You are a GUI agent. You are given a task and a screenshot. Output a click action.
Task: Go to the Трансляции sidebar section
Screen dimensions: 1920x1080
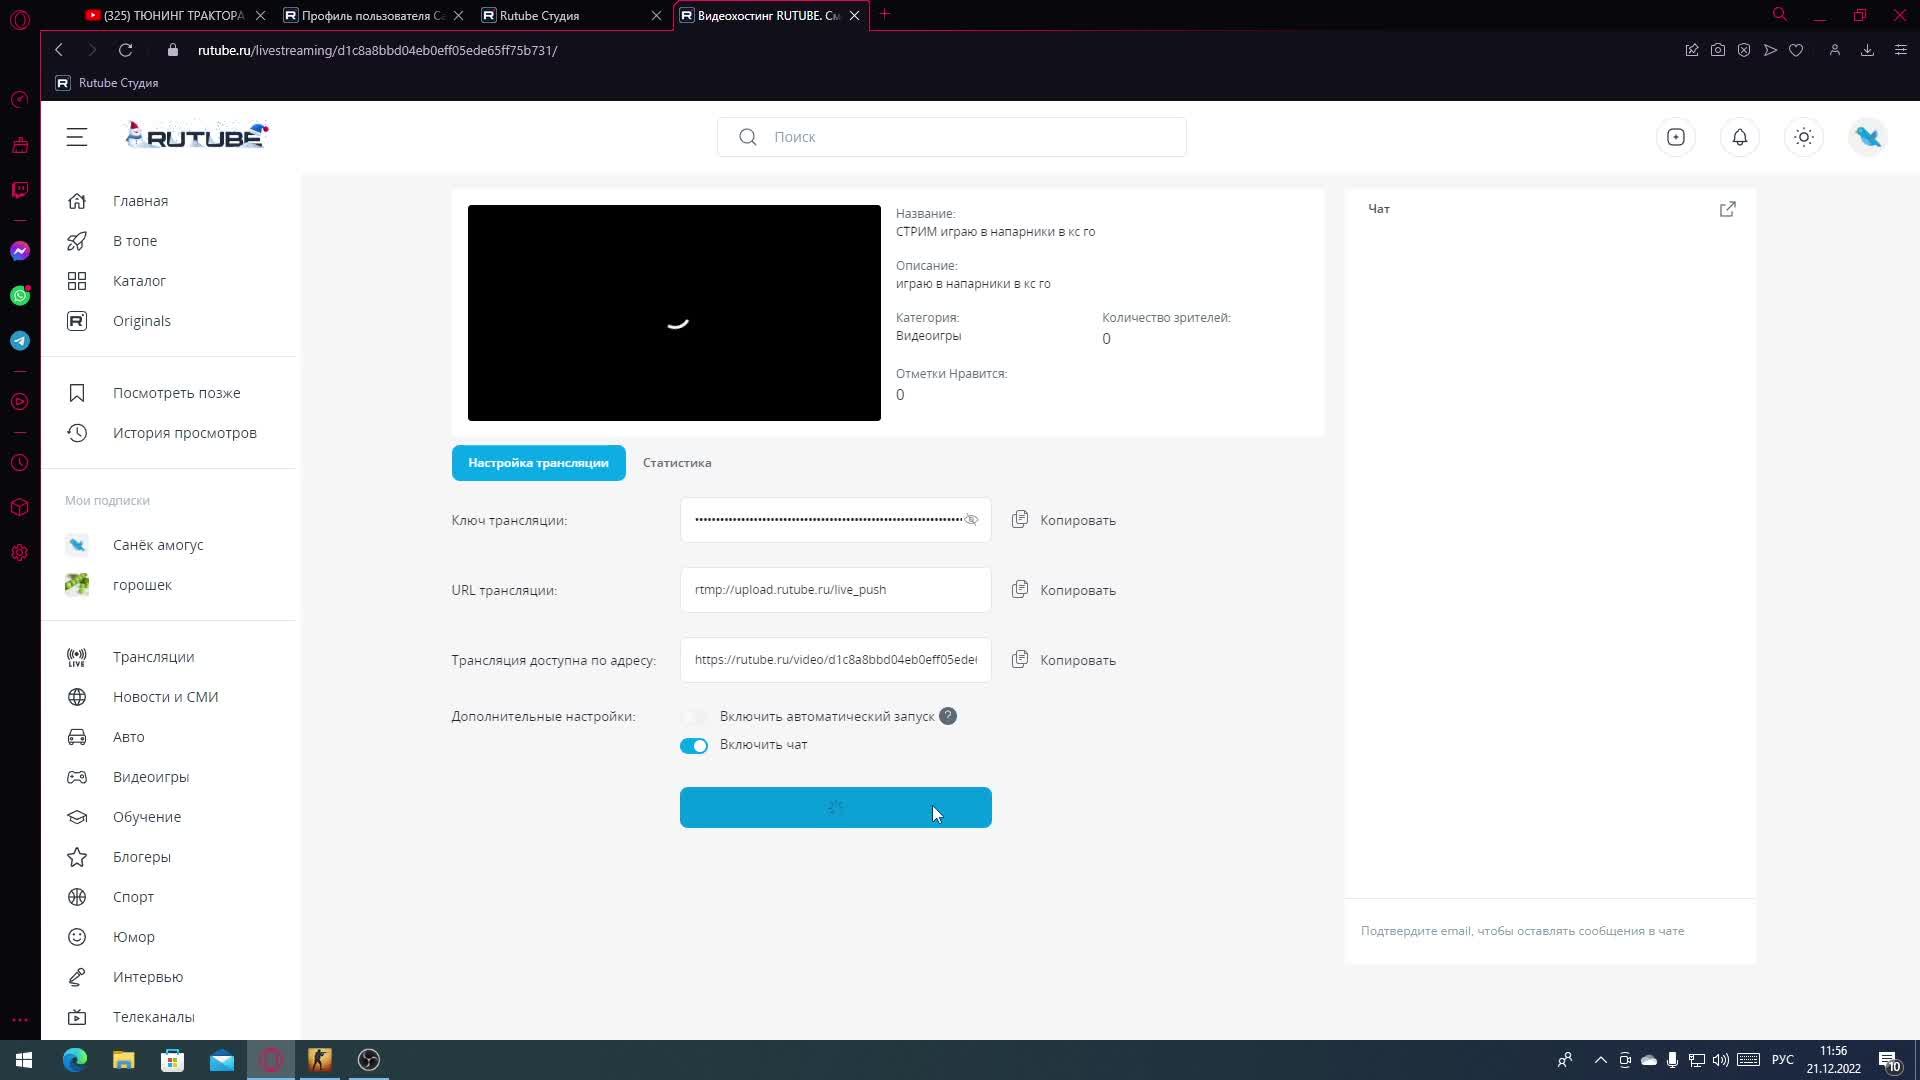click(153, 657)
